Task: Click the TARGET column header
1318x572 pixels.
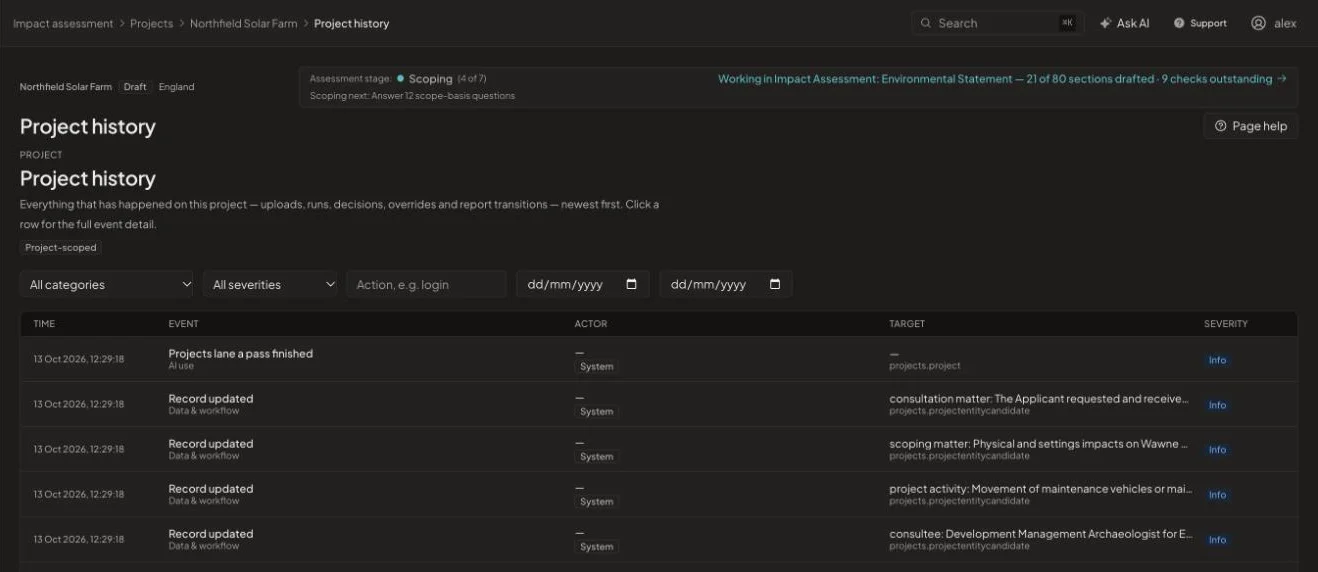Action: [x=907, y=324]
